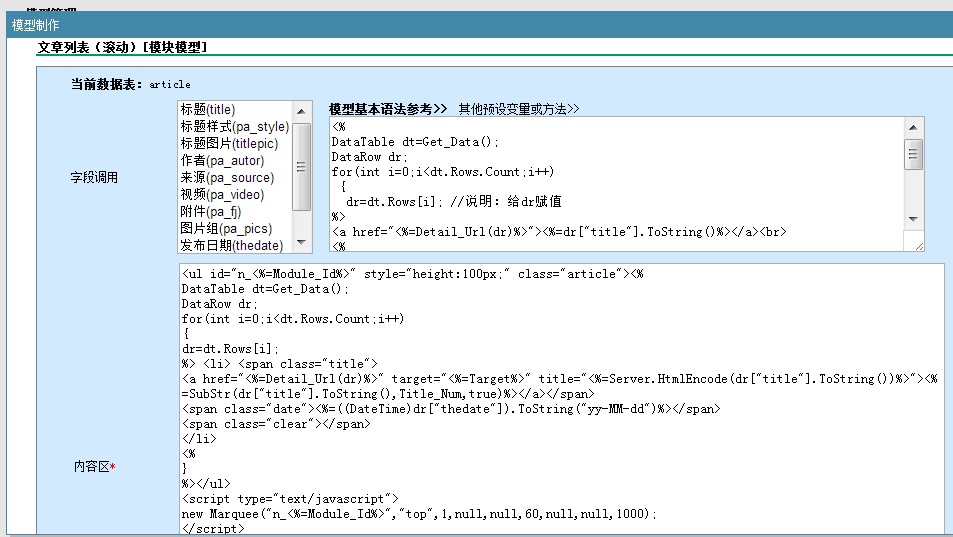Select 视频(pa_video) field

[x=222, y=195]
